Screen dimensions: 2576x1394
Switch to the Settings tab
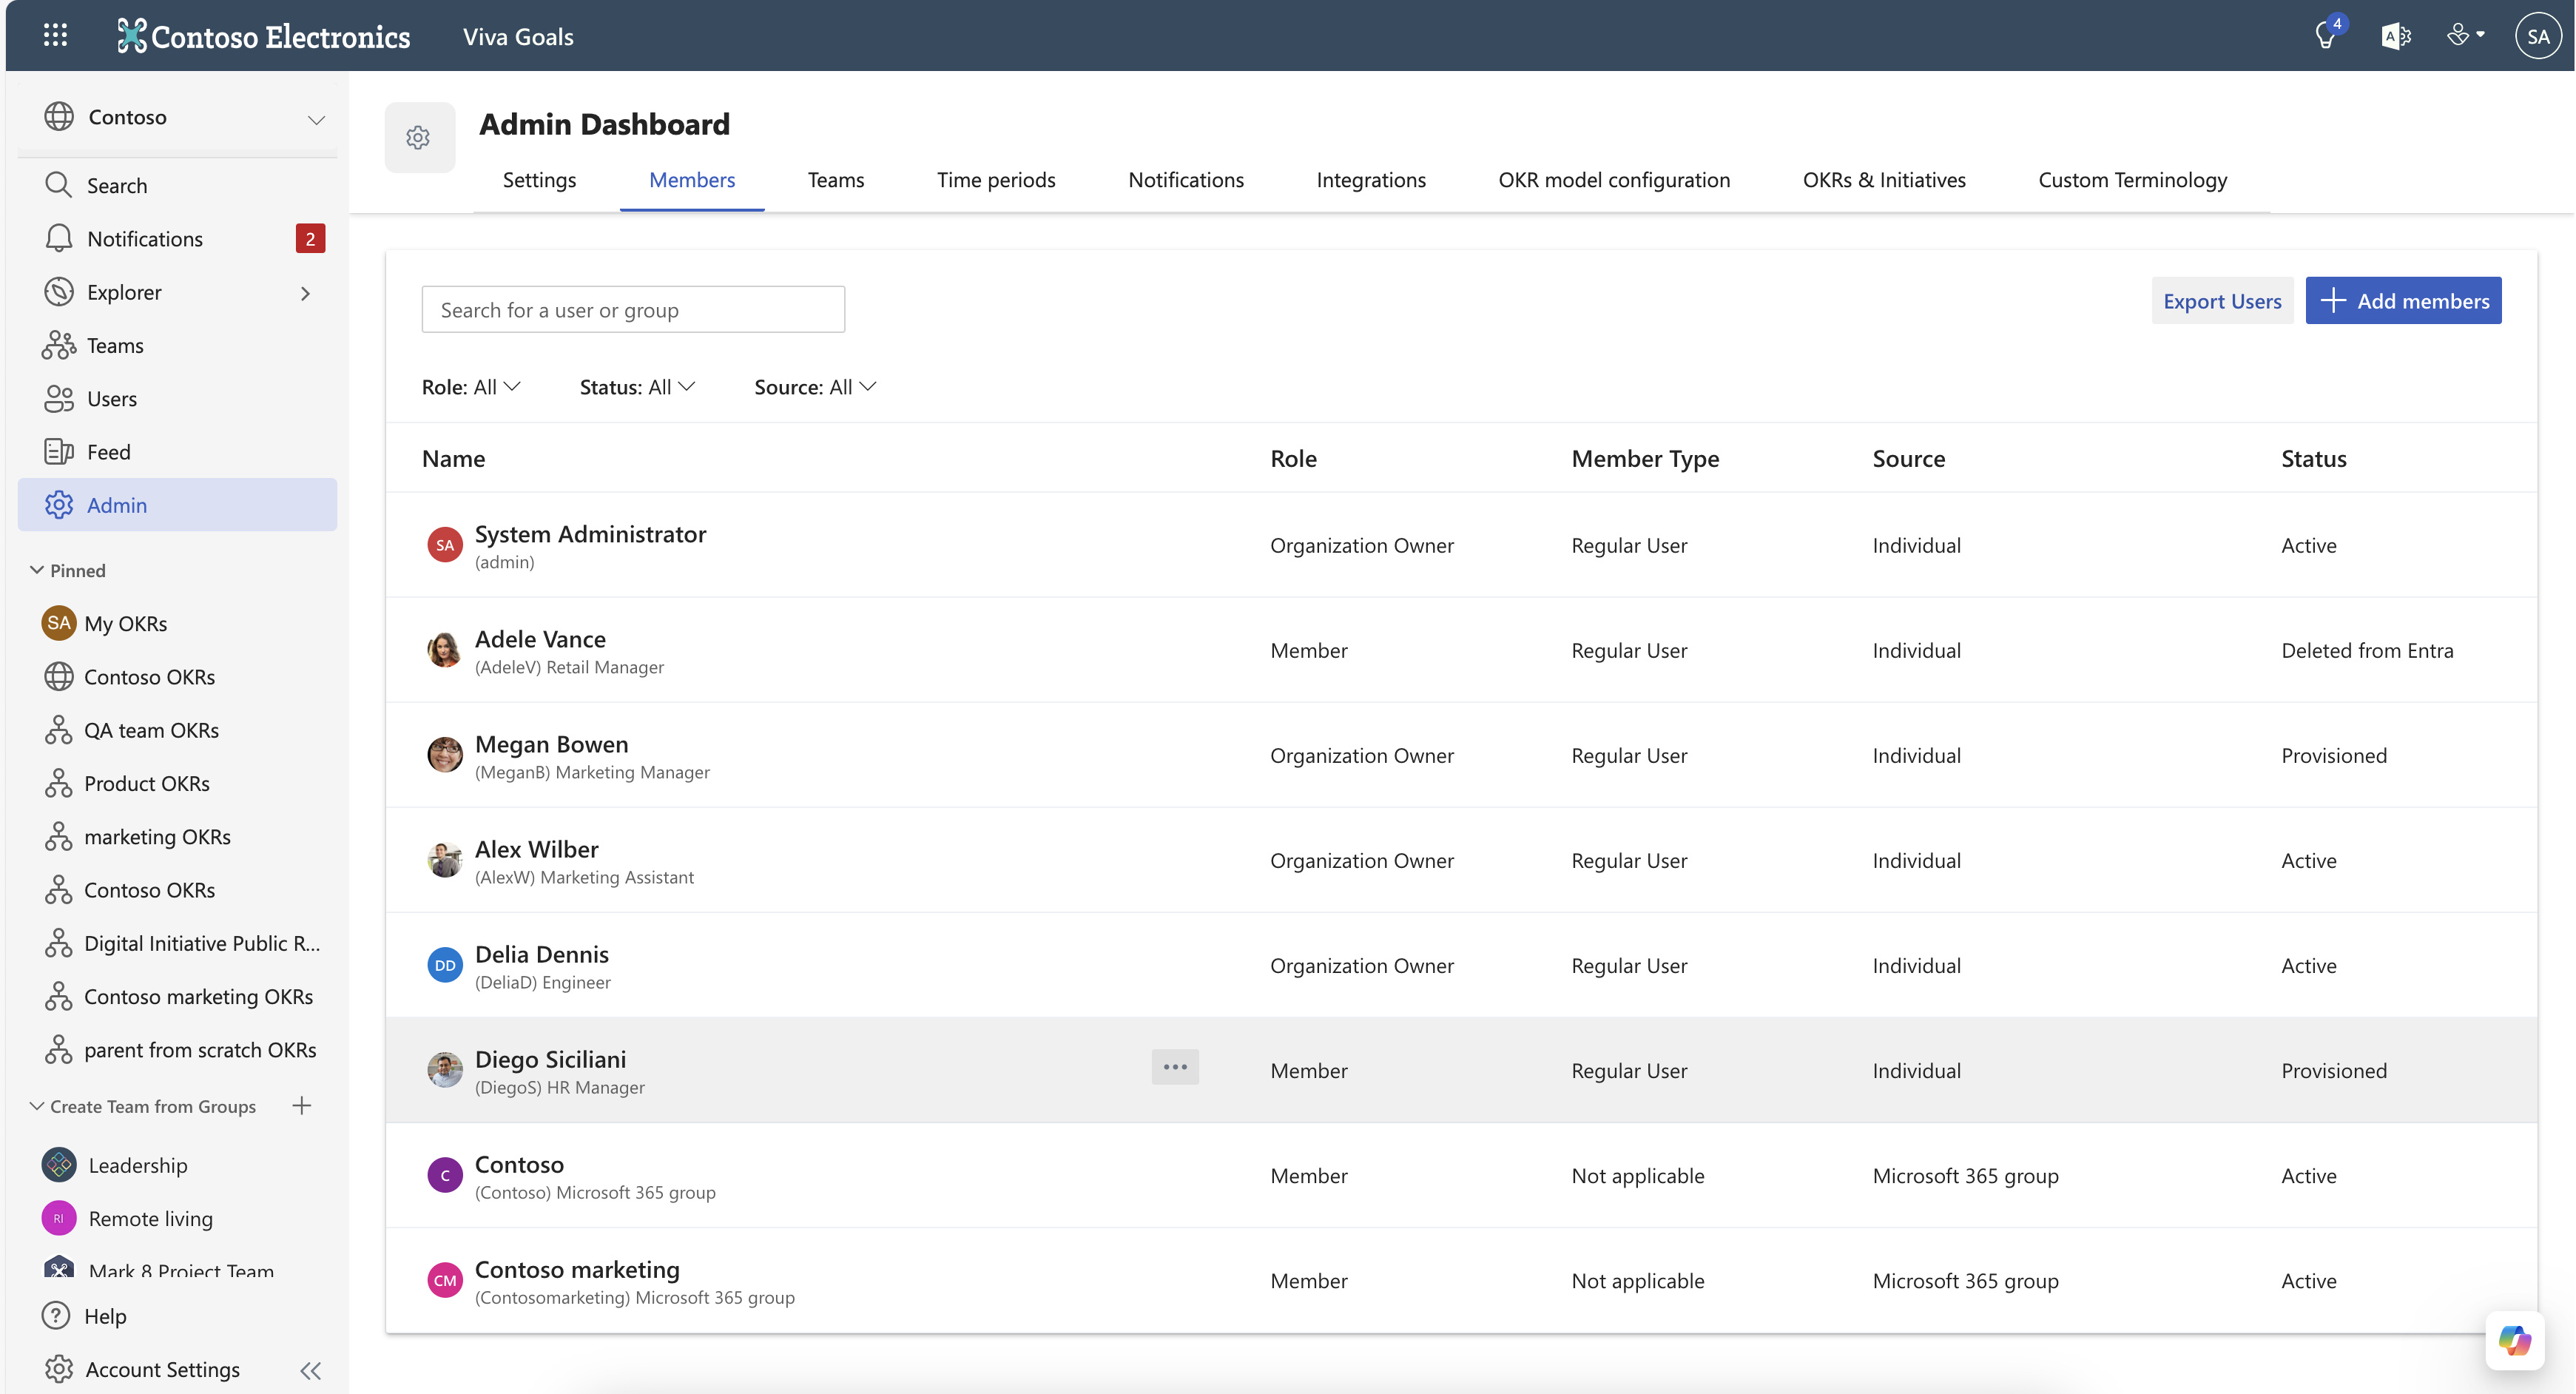(x=539, y=179)
